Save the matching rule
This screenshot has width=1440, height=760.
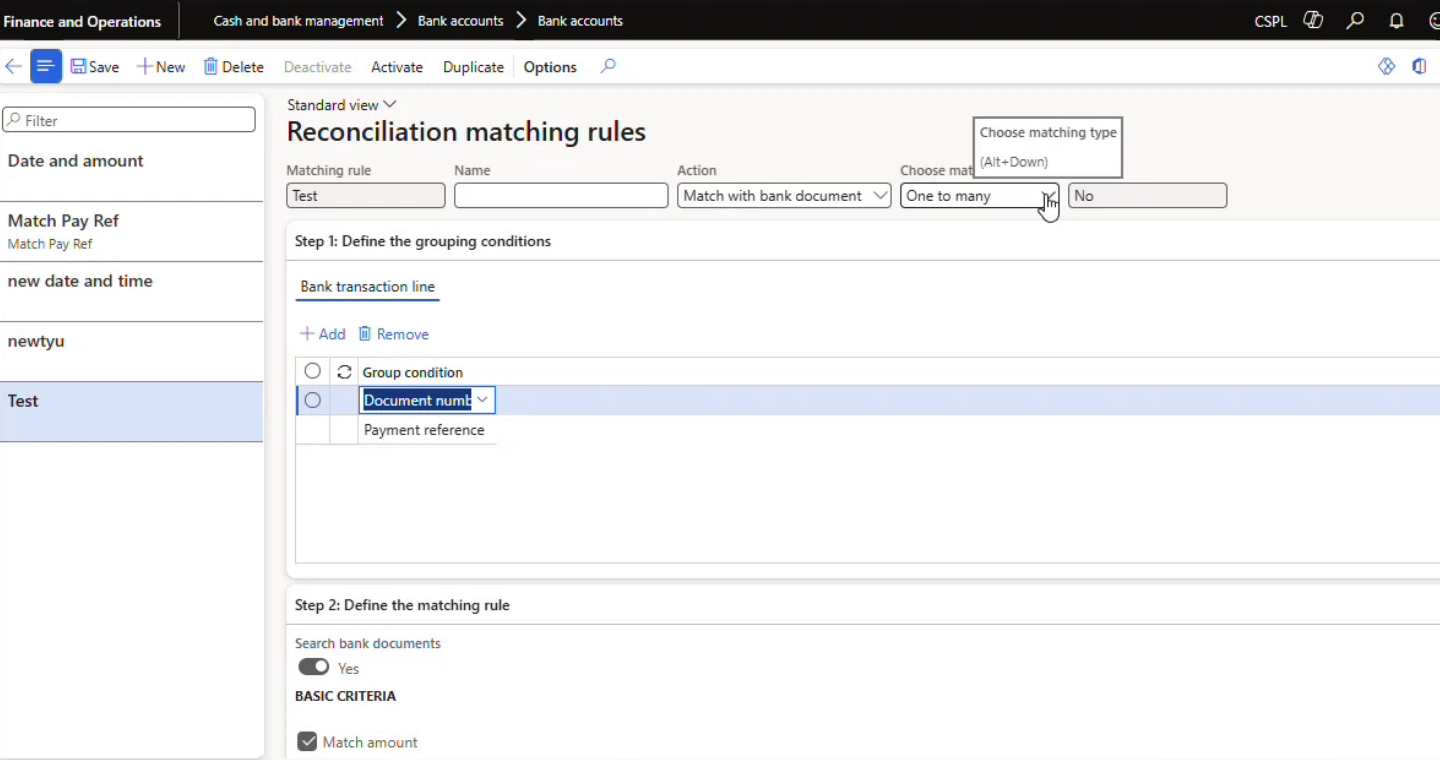tap(95, 67)
